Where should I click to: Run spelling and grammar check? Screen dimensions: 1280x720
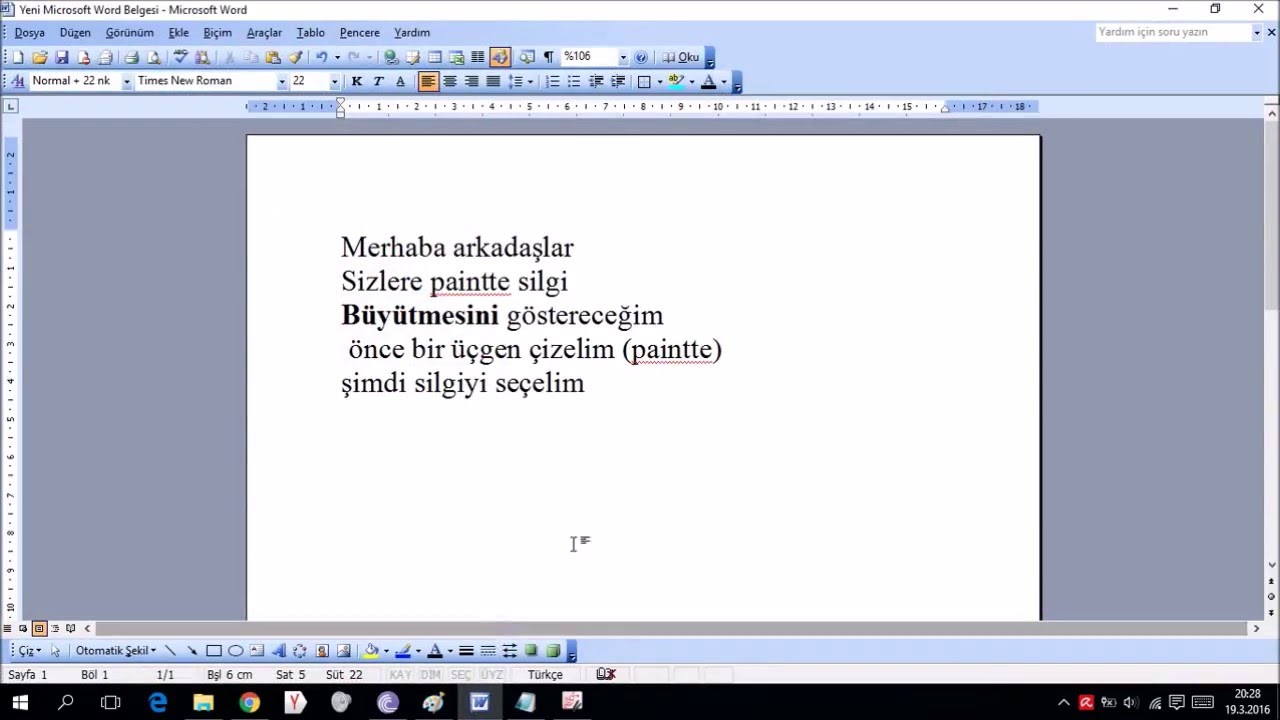pos(181,57)
